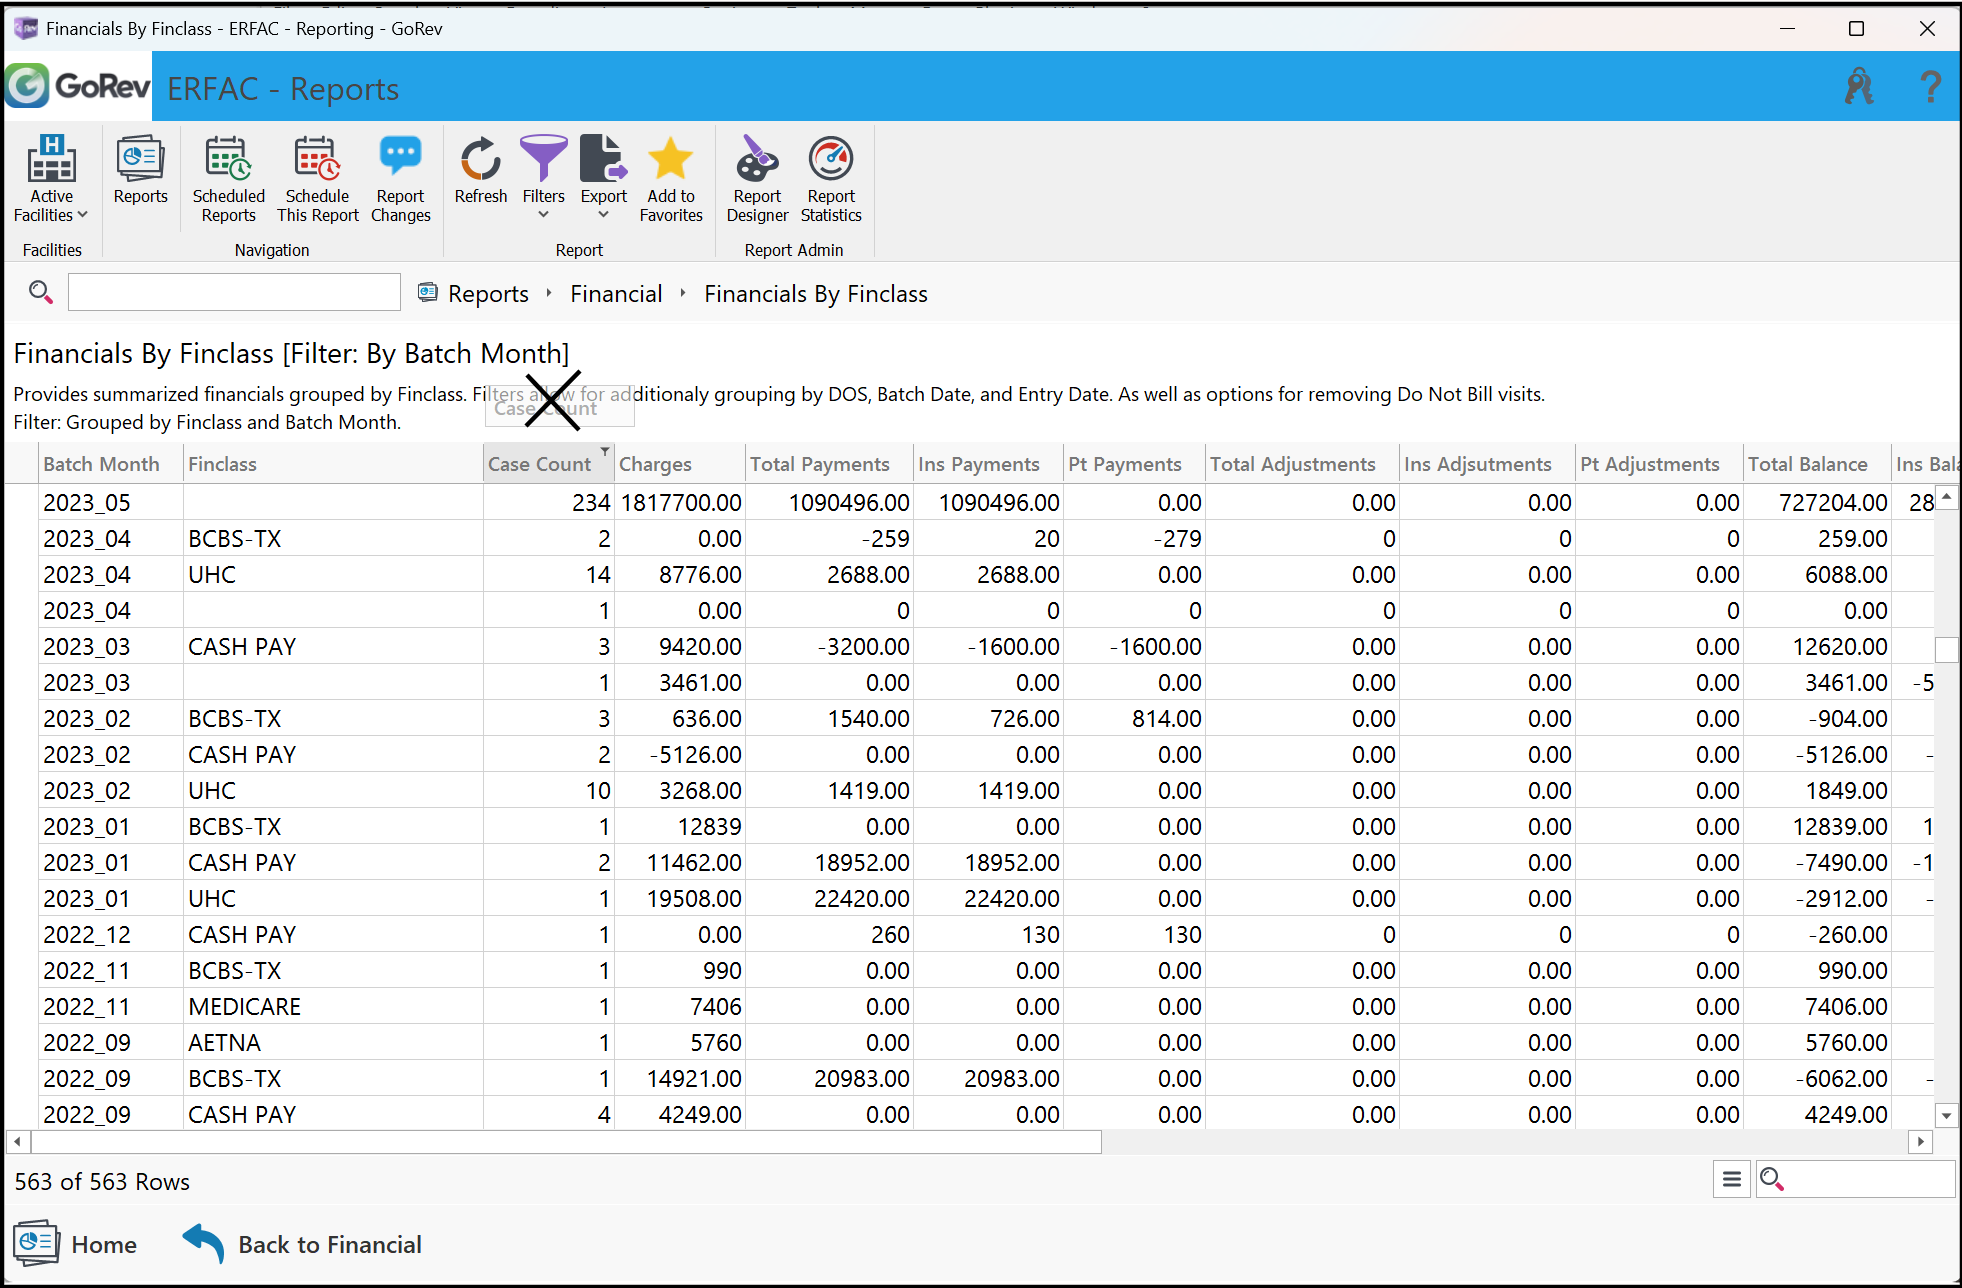Click Back to Financial
The image size is (1962, 1288).
tap(302, 1244)
